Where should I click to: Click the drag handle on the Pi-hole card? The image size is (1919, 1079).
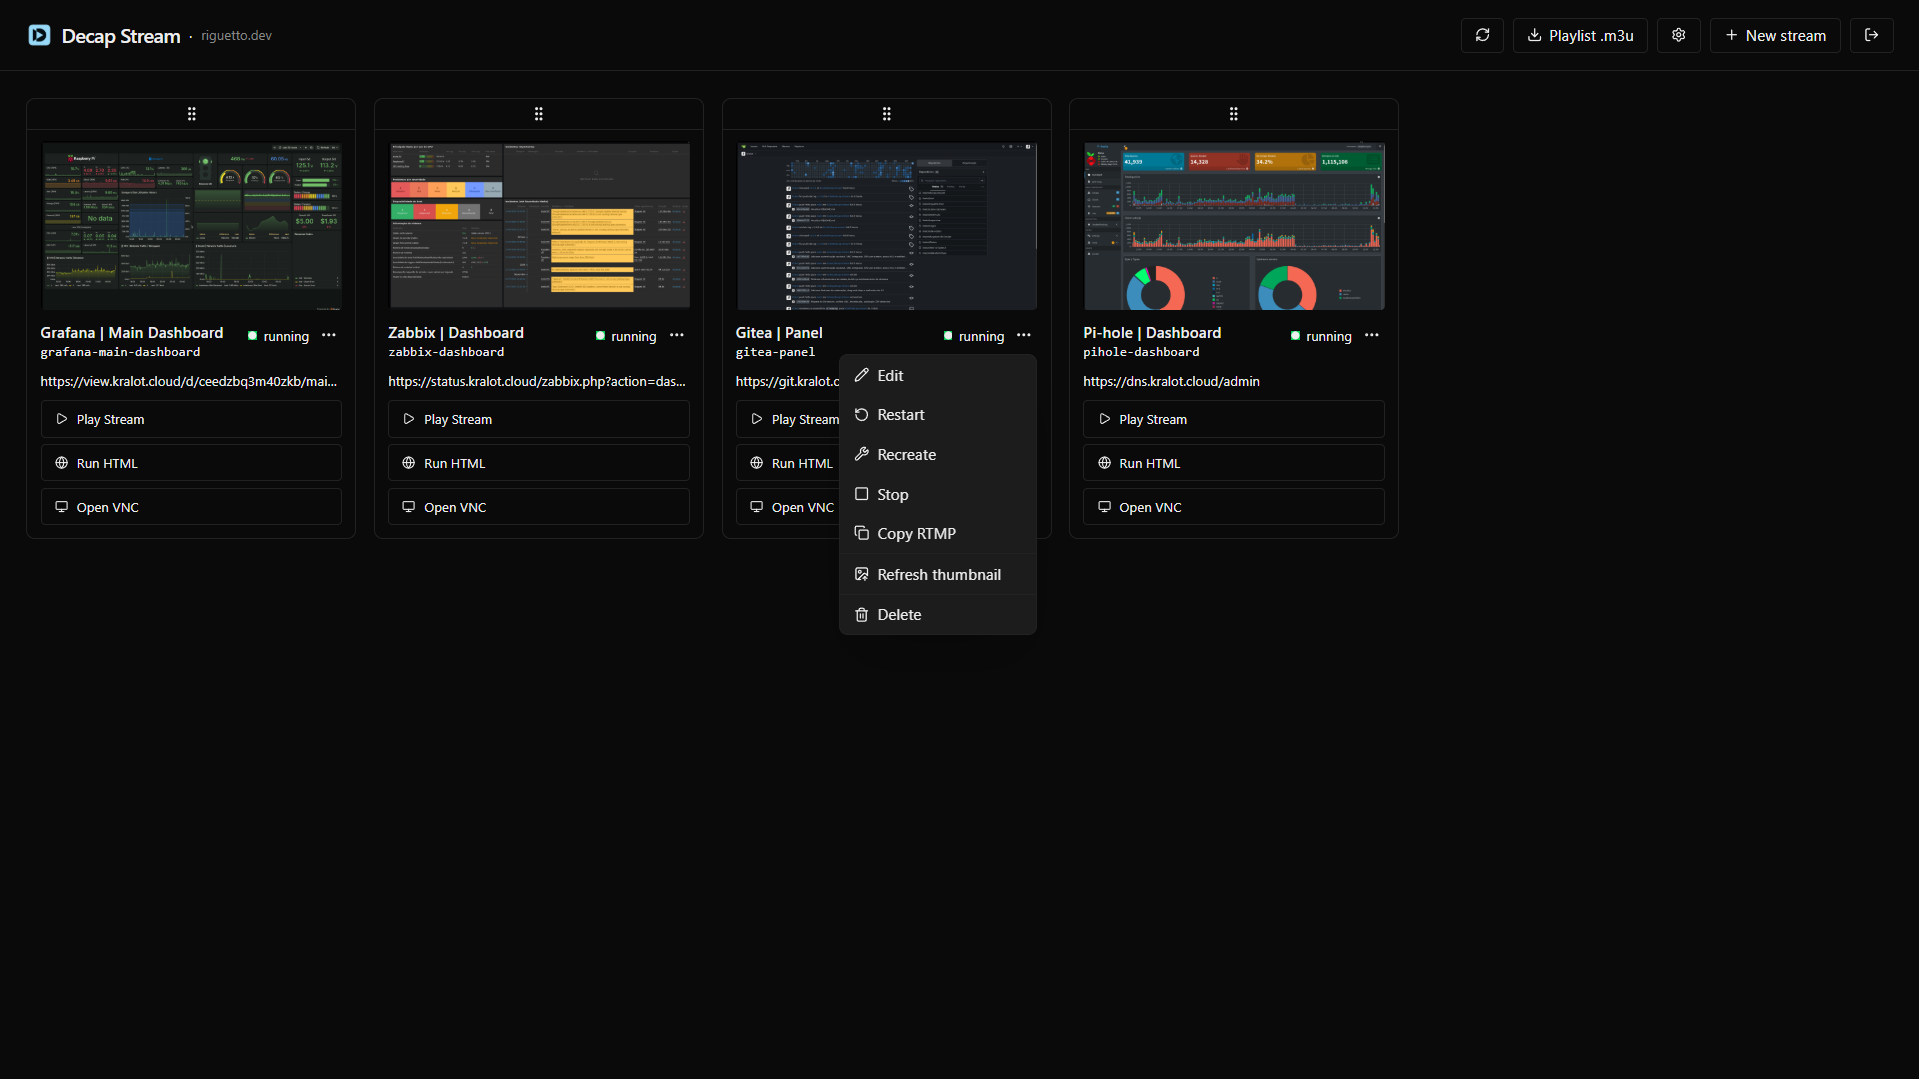point(1233,113)
